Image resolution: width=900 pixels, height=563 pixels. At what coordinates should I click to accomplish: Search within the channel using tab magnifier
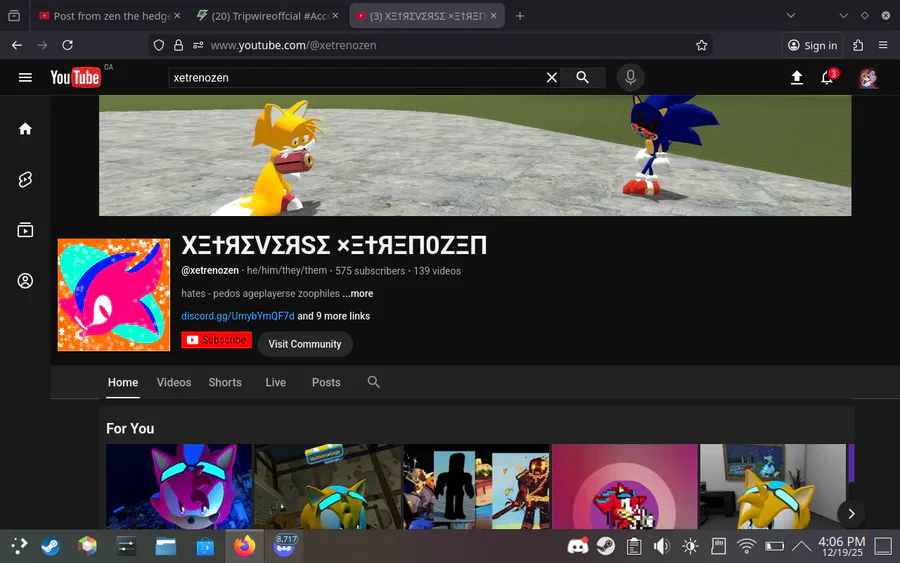(x=374, y=382)
